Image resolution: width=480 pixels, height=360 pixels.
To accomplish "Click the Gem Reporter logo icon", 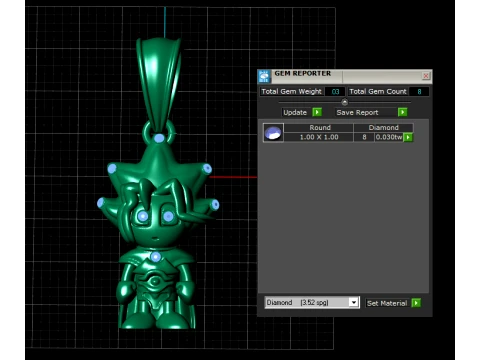I will pos(264,76).
